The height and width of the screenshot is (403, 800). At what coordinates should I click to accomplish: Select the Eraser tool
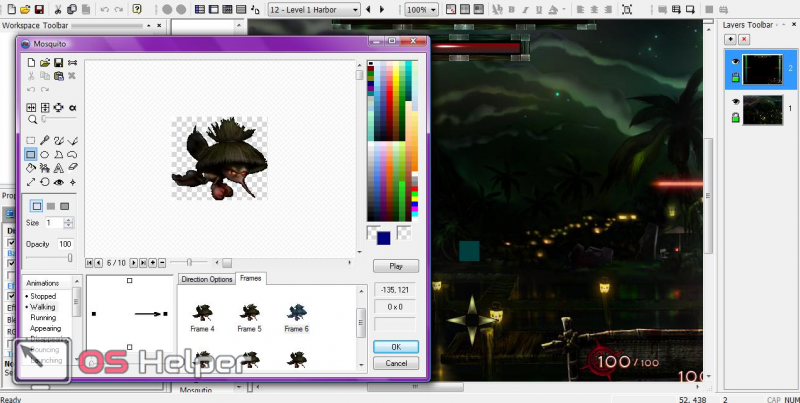pyautogui.click(x=72, y=168)
